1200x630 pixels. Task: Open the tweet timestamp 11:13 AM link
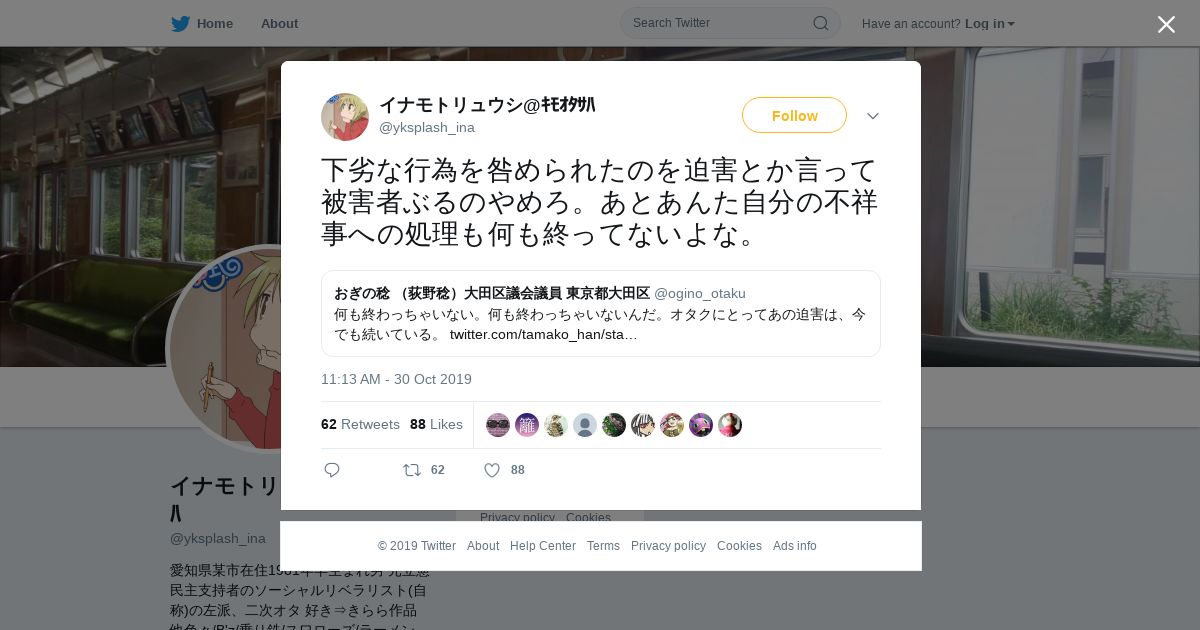pyautogui.click(x=396, y=379)
